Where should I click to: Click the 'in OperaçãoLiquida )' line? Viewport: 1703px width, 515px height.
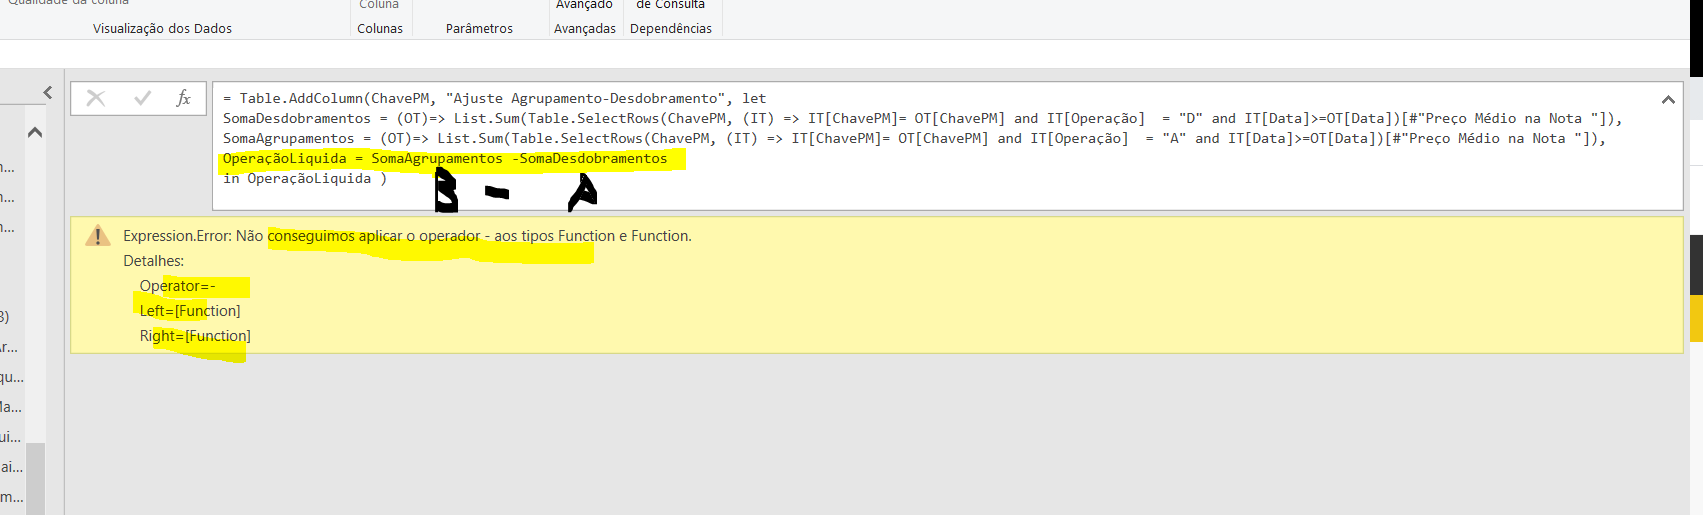point(305,178)
